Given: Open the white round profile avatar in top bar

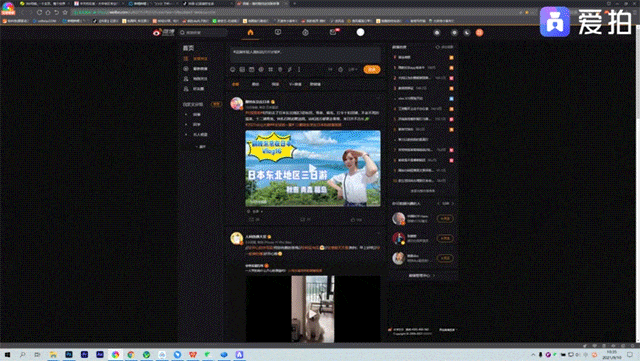Looking at the screenshot, I should pos(360,32).
